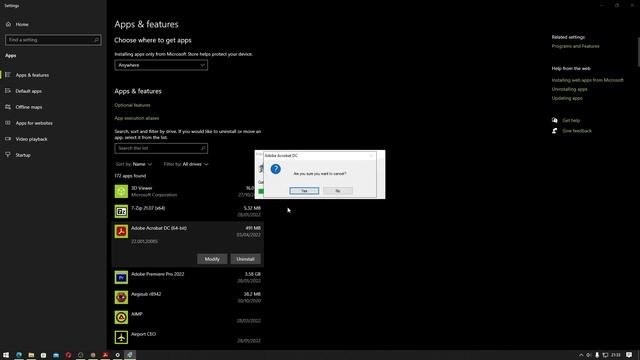Viewport: 640px width, 360px height.
Task: Show hidden system tray icons
Action: pos(581,355)
